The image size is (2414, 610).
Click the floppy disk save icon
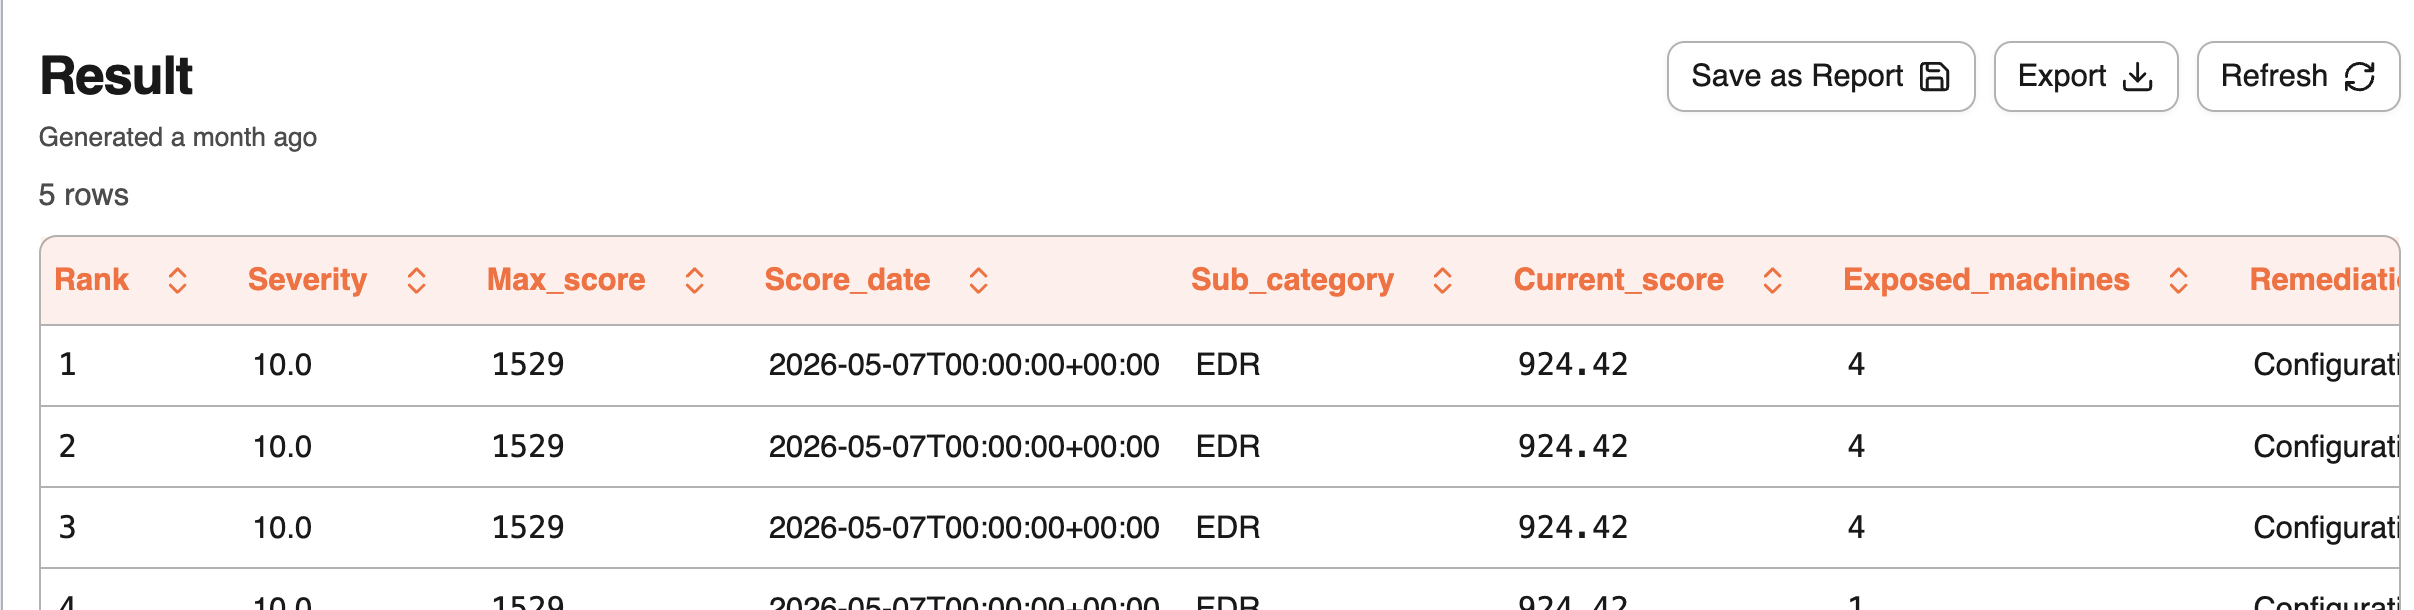(1935, 77)
